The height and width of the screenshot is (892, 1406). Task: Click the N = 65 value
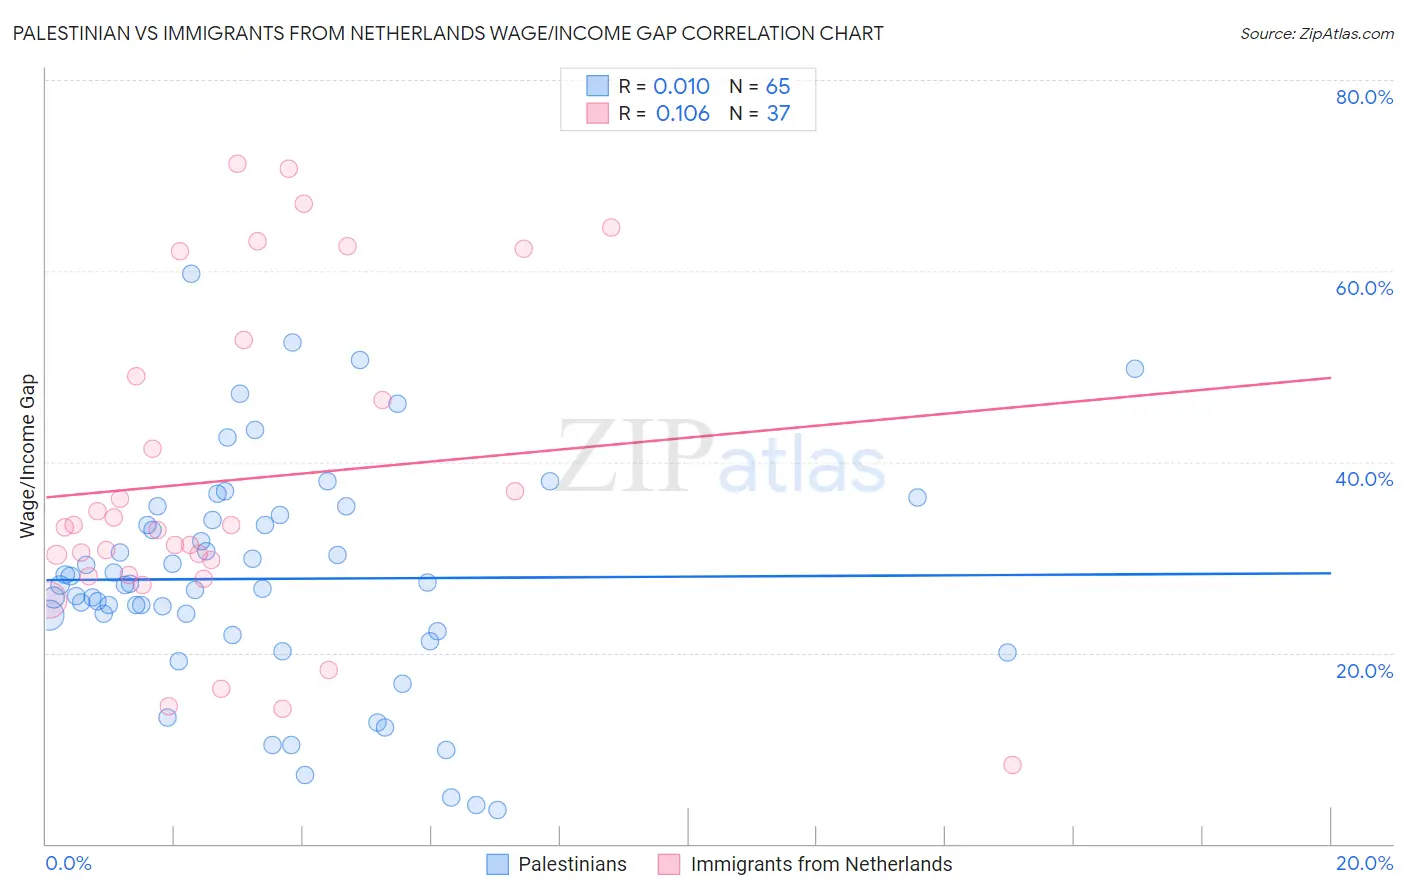[x=760, y=86]
